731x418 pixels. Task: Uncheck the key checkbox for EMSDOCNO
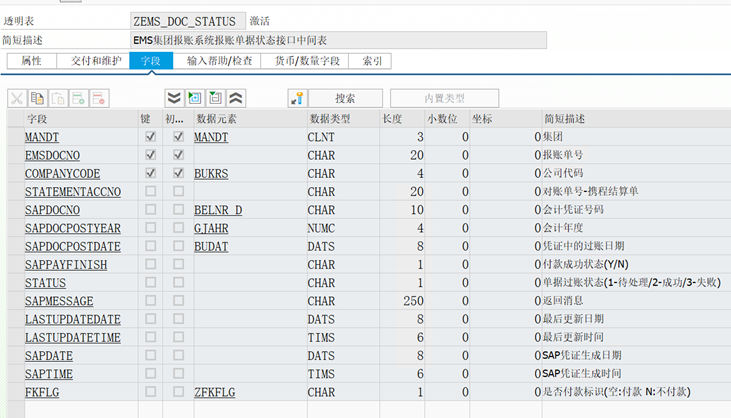(x=150, y=155)
